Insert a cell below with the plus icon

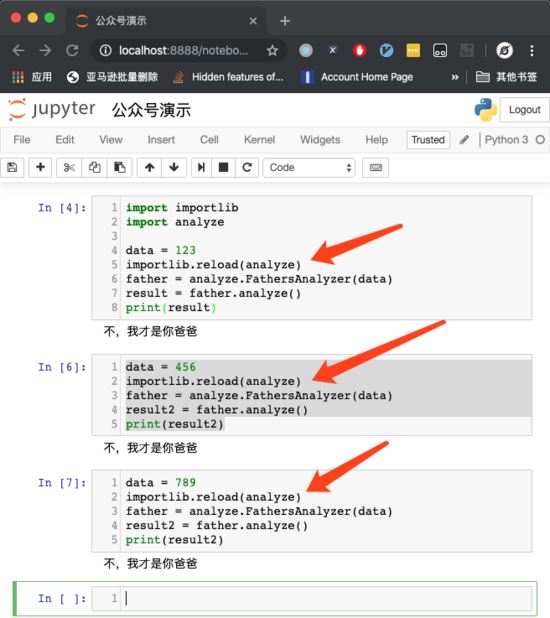tap(40, 168)
